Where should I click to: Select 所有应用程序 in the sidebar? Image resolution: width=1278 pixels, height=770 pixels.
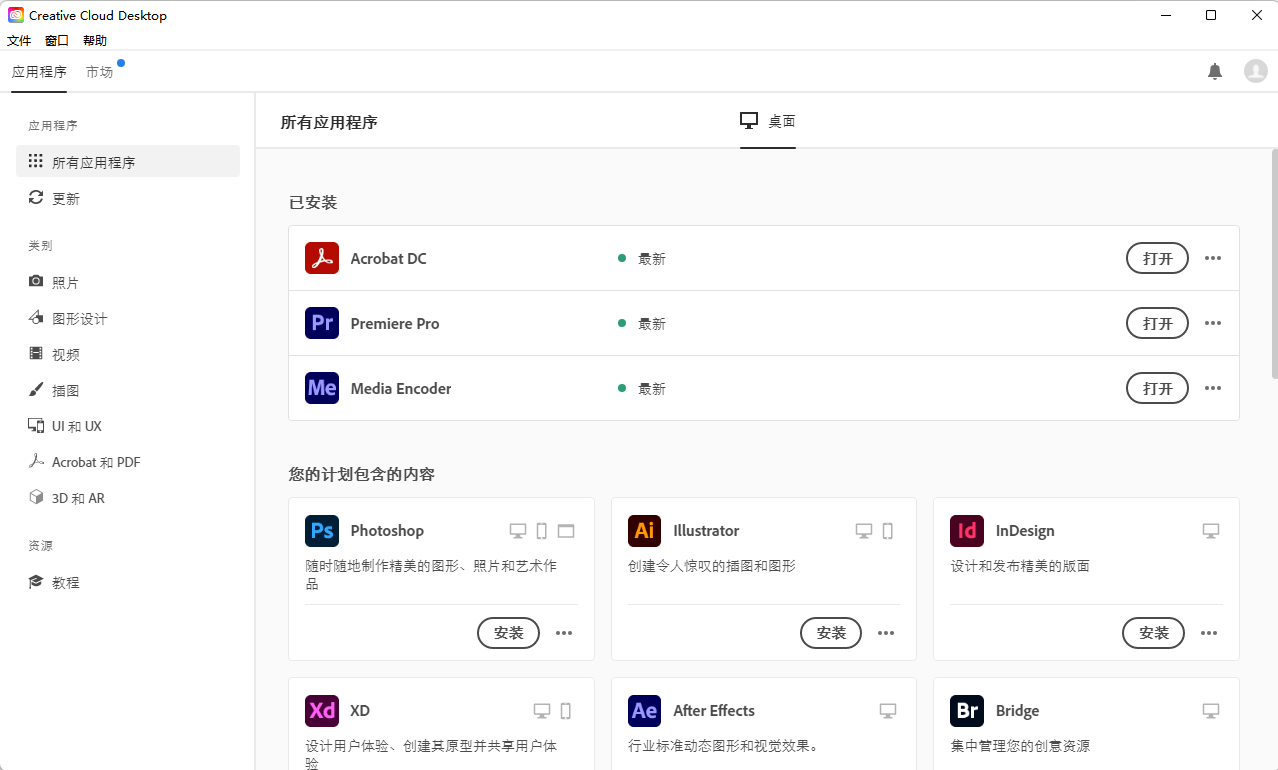point(128,162)
